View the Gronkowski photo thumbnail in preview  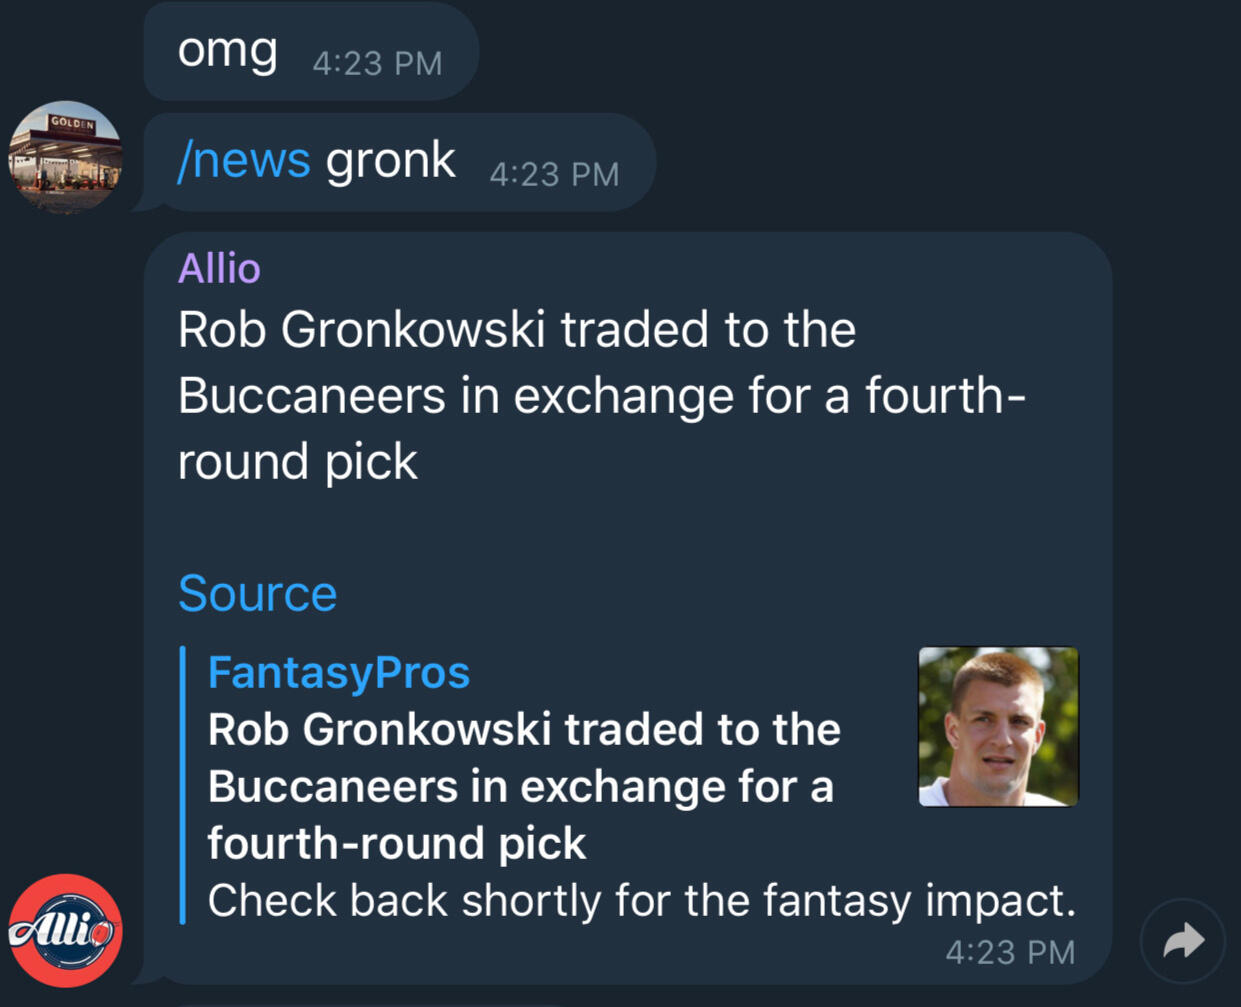point(999,726)
